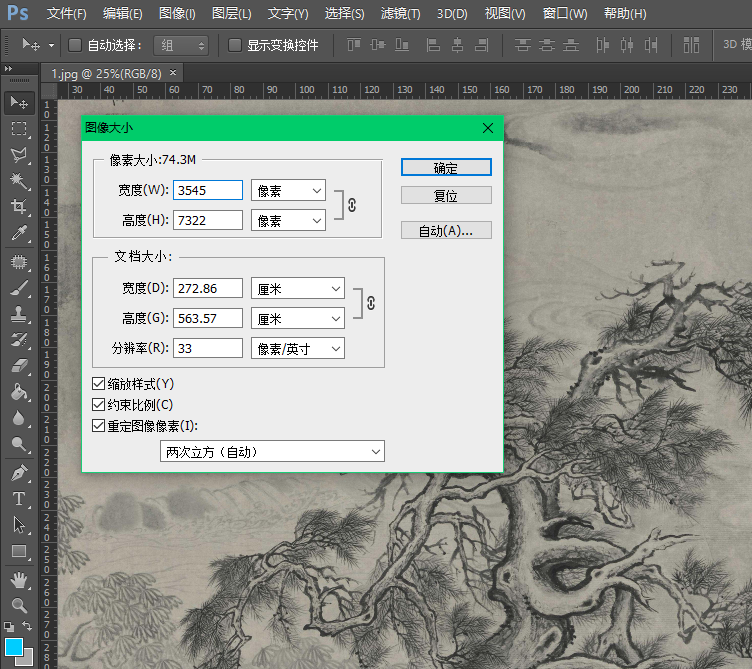Open document height 厘米 unit dropdown
Viewport: 752px width, 669px height.
[298, 318]
